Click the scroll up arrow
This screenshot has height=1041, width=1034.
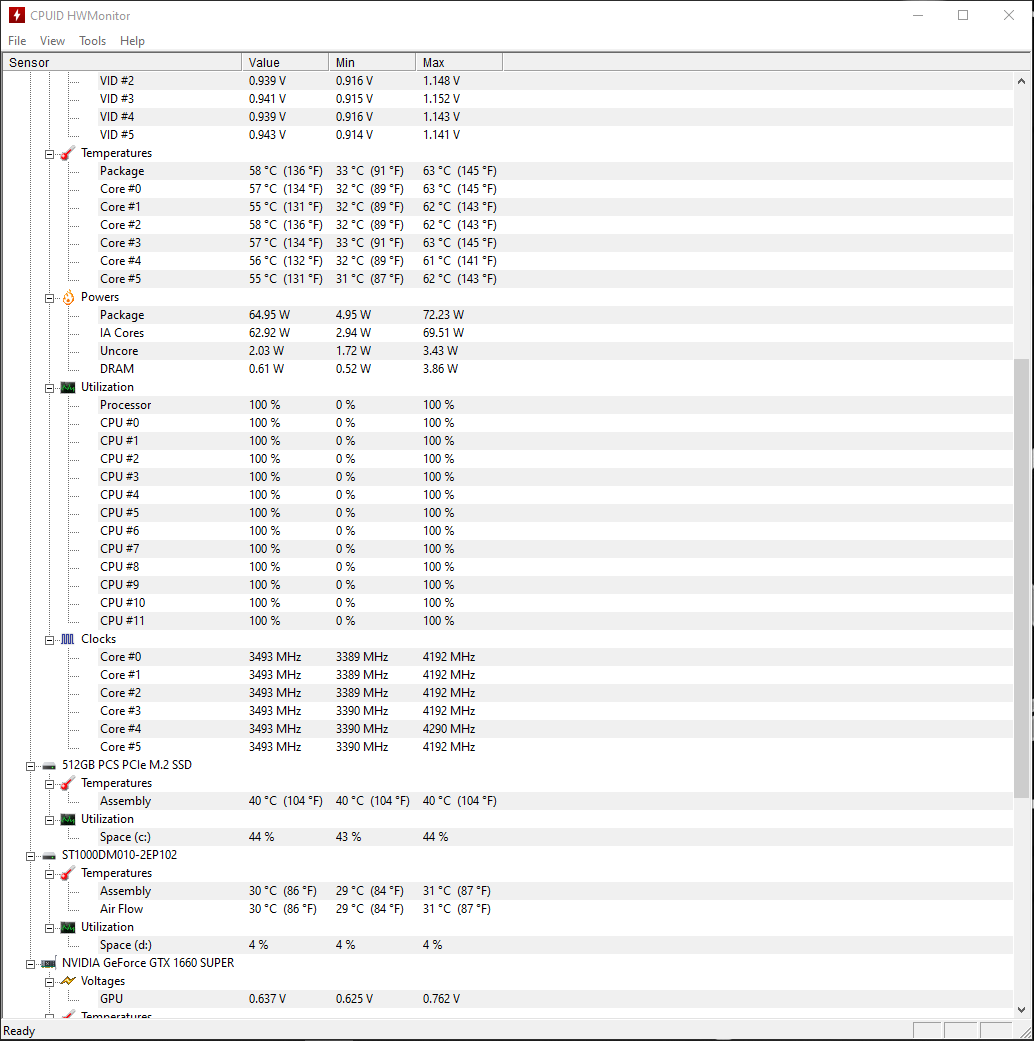tap(1021, 81)
